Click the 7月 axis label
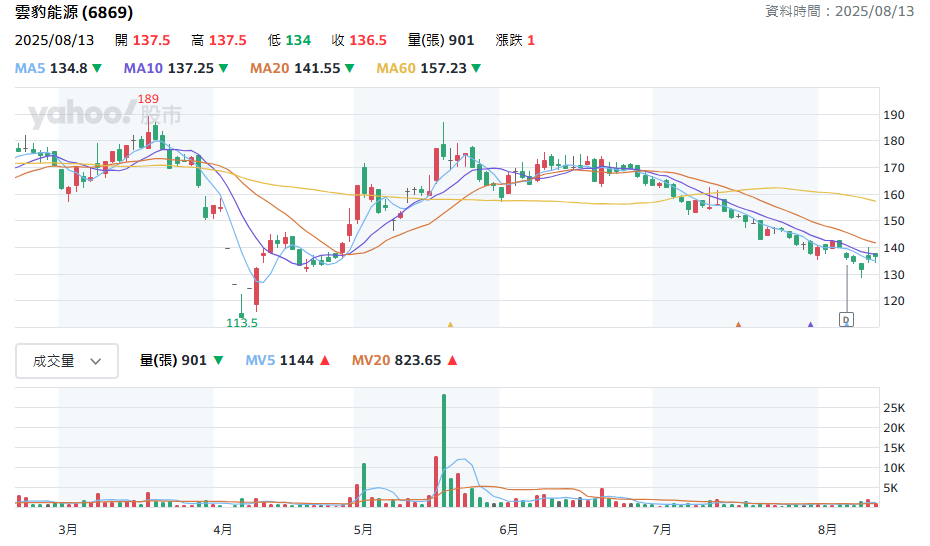This screenshot has width=930, height=546. (x=662, y=529)
